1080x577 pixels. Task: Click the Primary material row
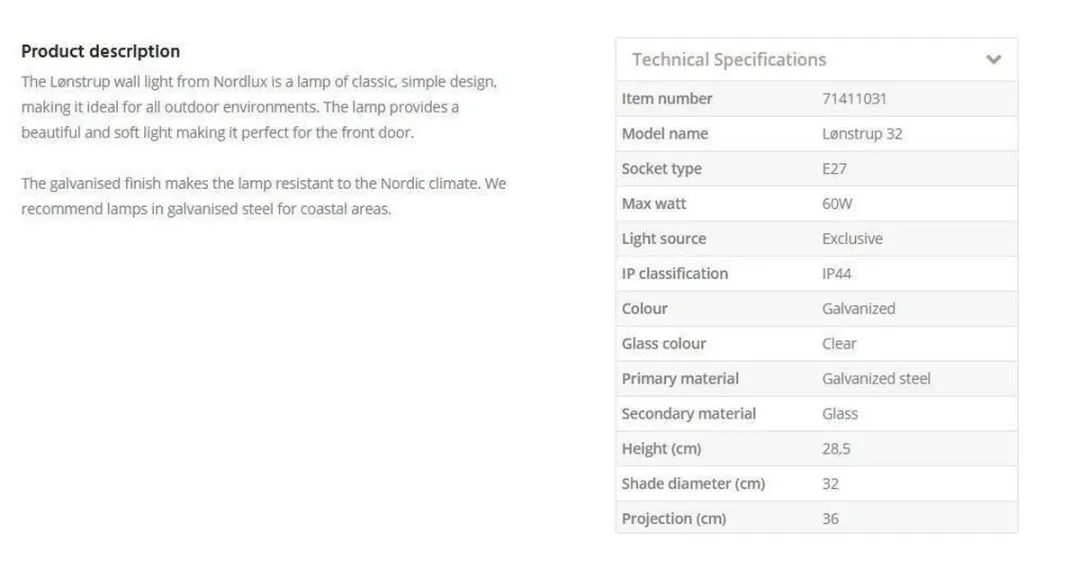point(817,379)
